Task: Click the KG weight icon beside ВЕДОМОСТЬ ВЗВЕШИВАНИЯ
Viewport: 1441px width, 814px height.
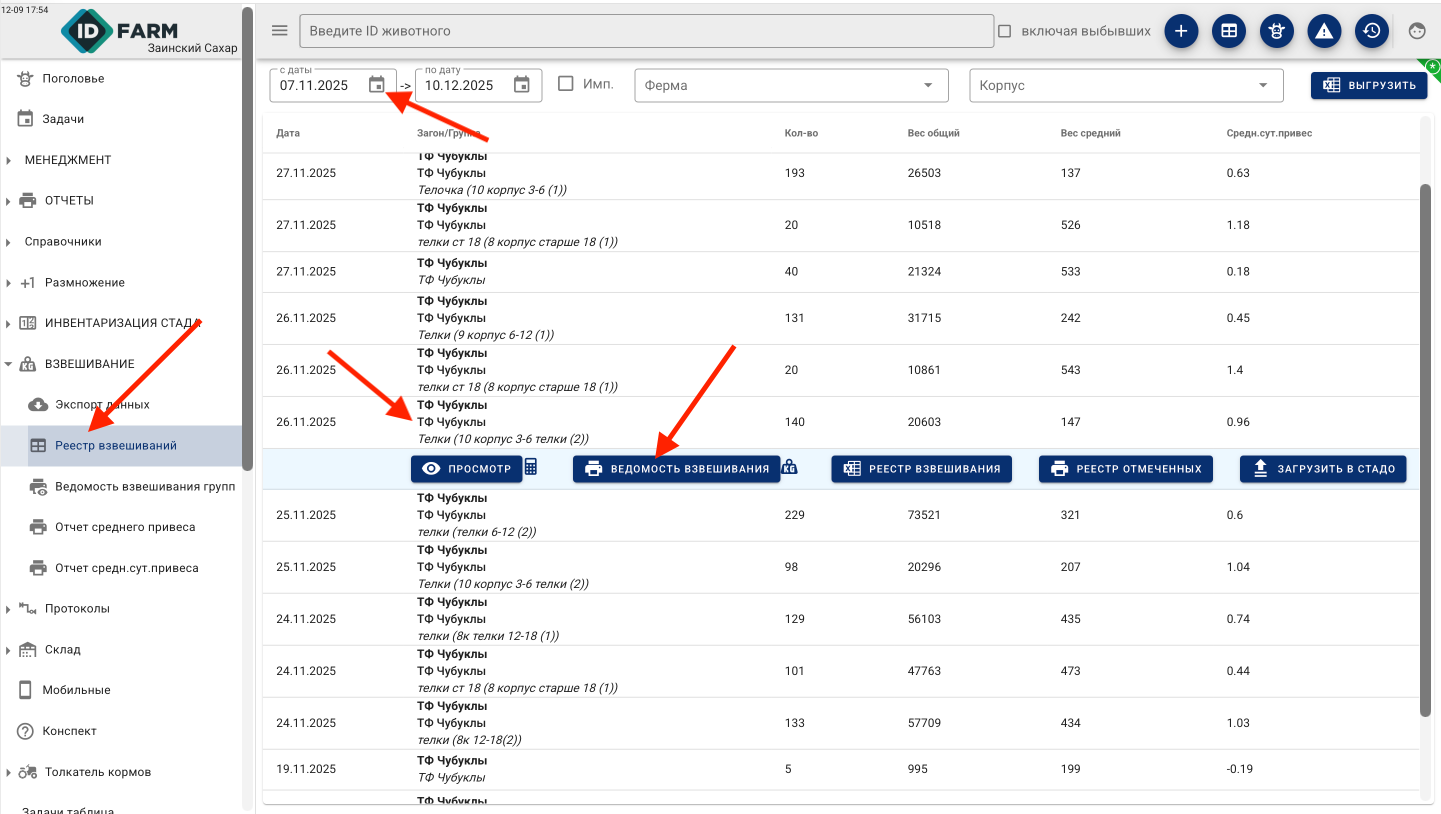Action: [789, 467]
